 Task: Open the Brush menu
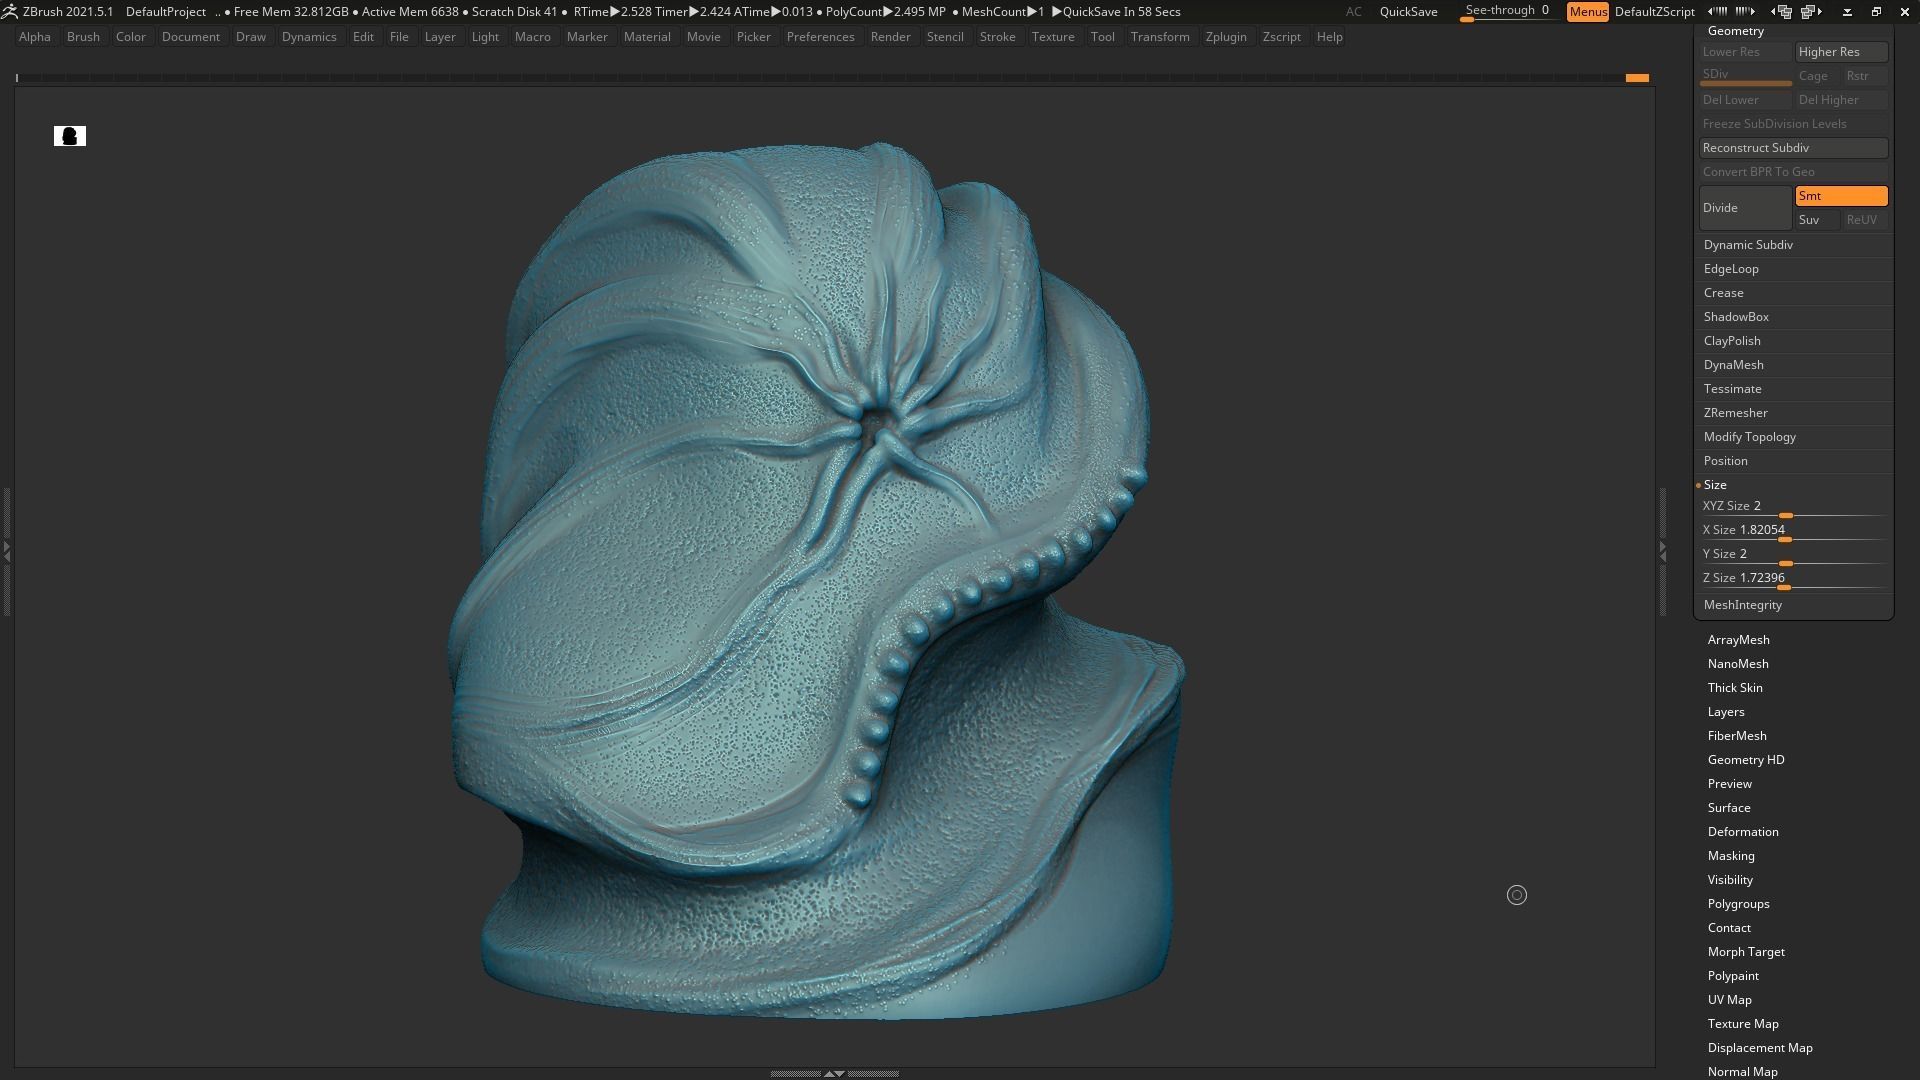coord(83,37)
